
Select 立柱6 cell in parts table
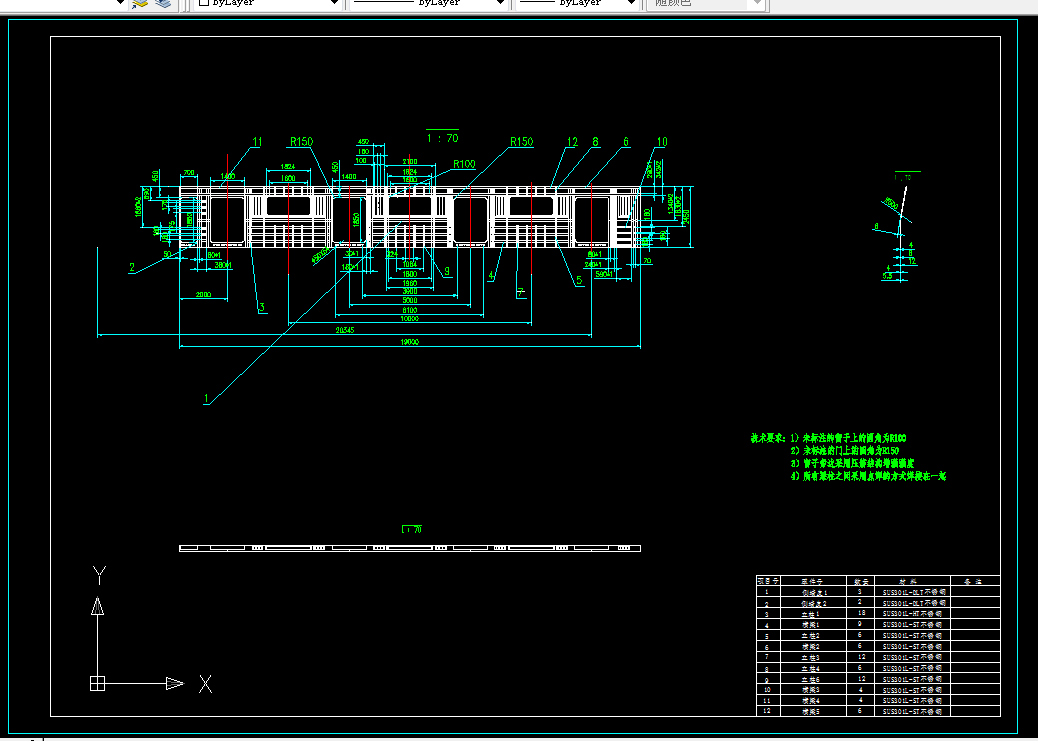coord(813,679)
